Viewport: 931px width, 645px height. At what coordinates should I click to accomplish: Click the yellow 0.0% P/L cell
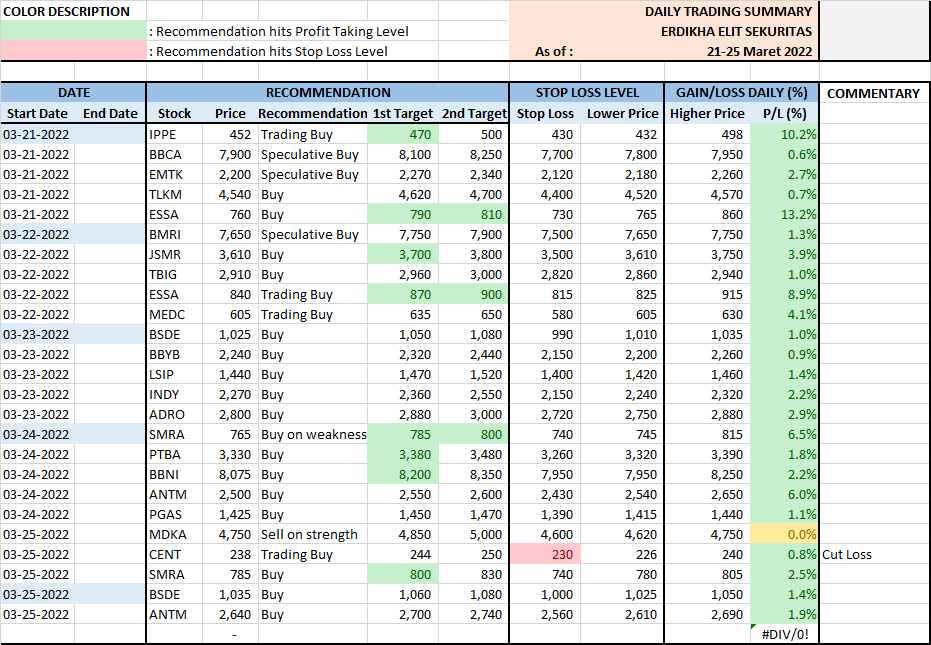[784, 534]
